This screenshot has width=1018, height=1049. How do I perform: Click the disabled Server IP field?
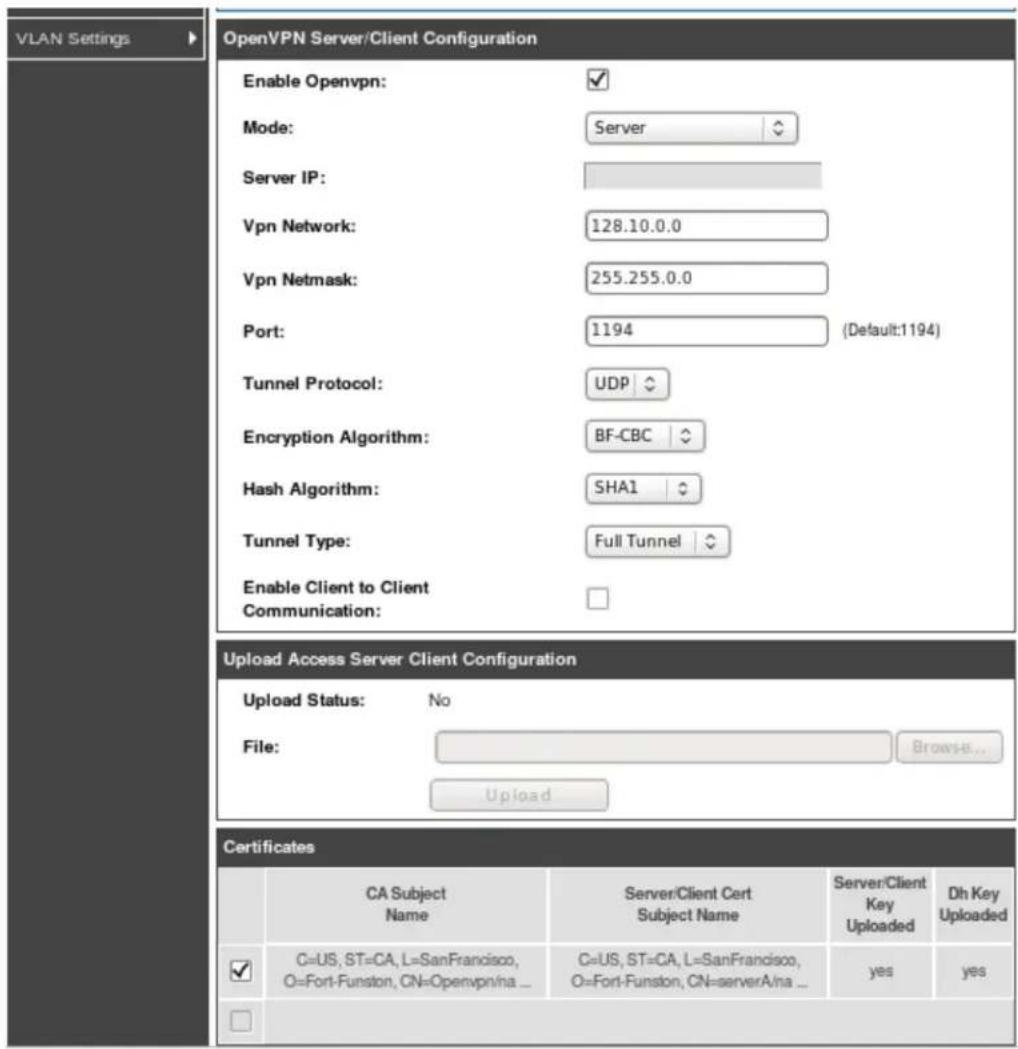(x=702, y=176)
